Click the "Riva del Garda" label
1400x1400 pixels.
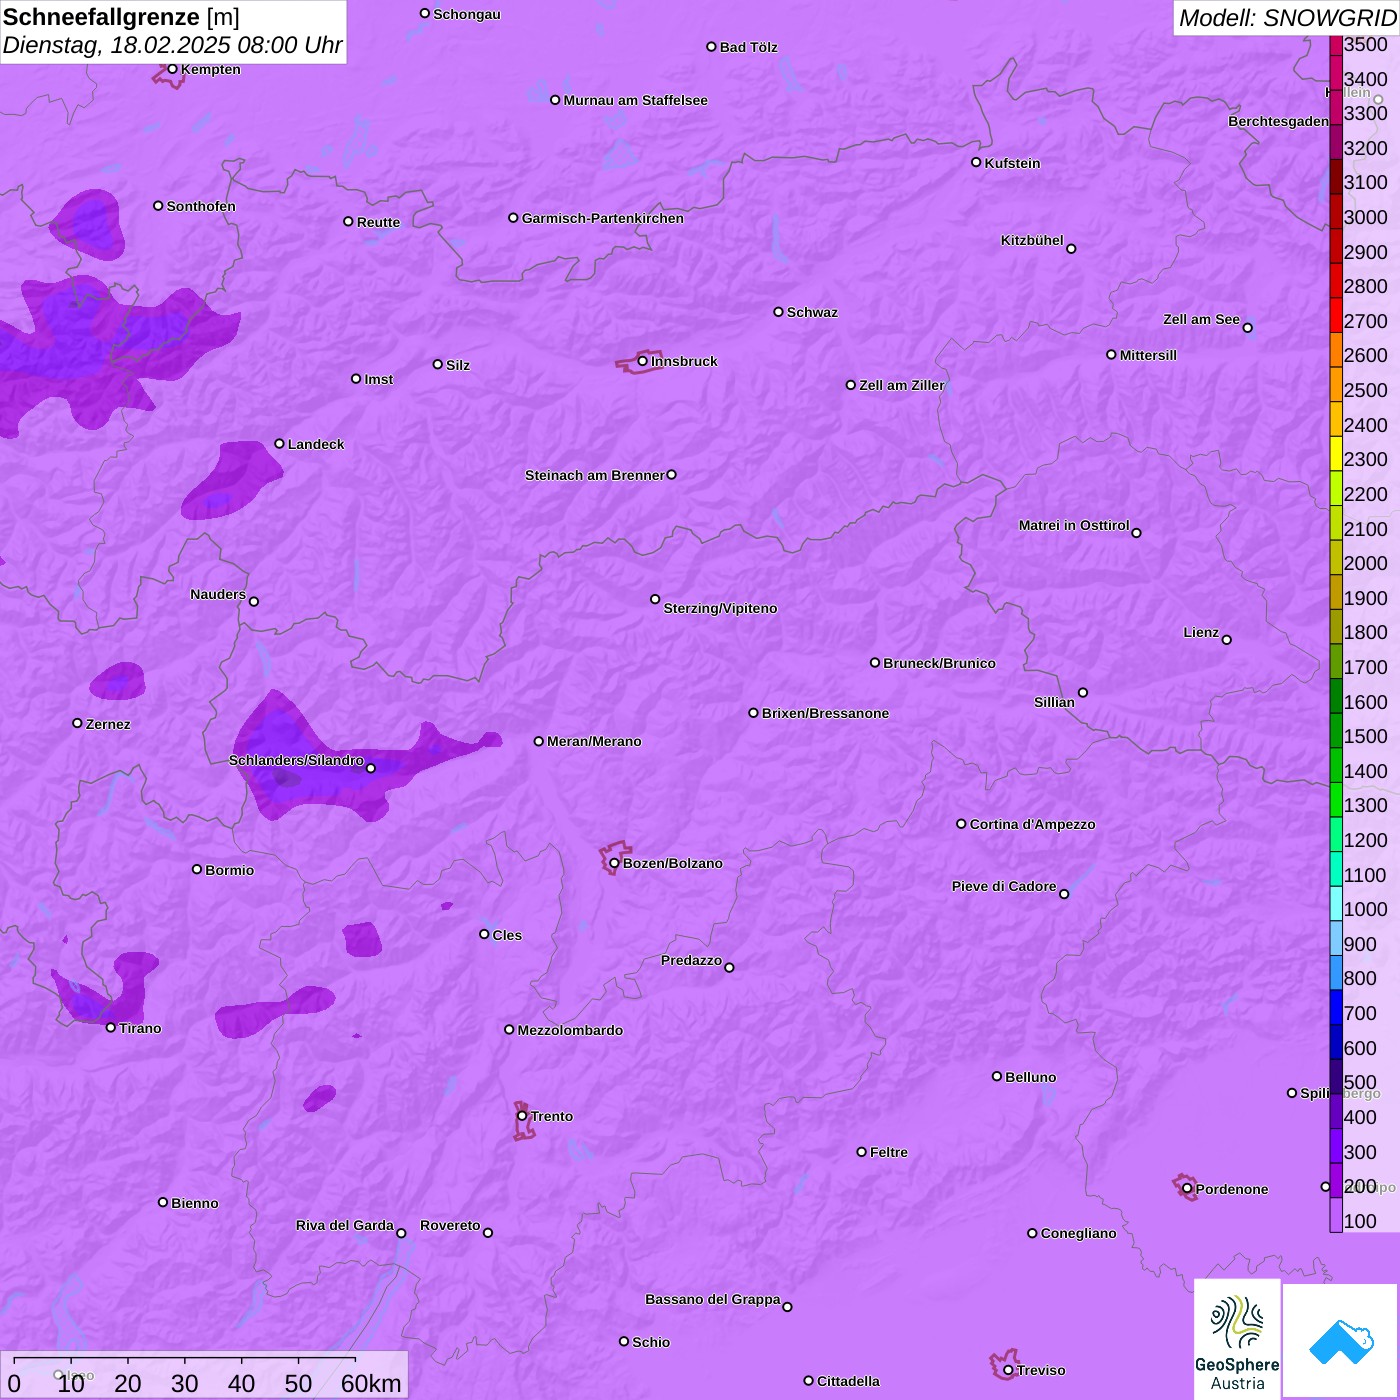(x=345, y=1225)
